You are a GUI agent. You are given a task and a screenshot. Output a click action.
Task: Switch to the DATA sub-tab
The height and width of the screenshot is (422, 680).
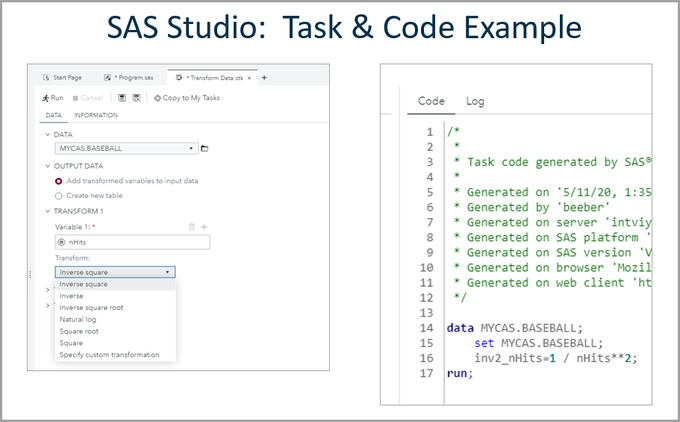coord(53,115)
